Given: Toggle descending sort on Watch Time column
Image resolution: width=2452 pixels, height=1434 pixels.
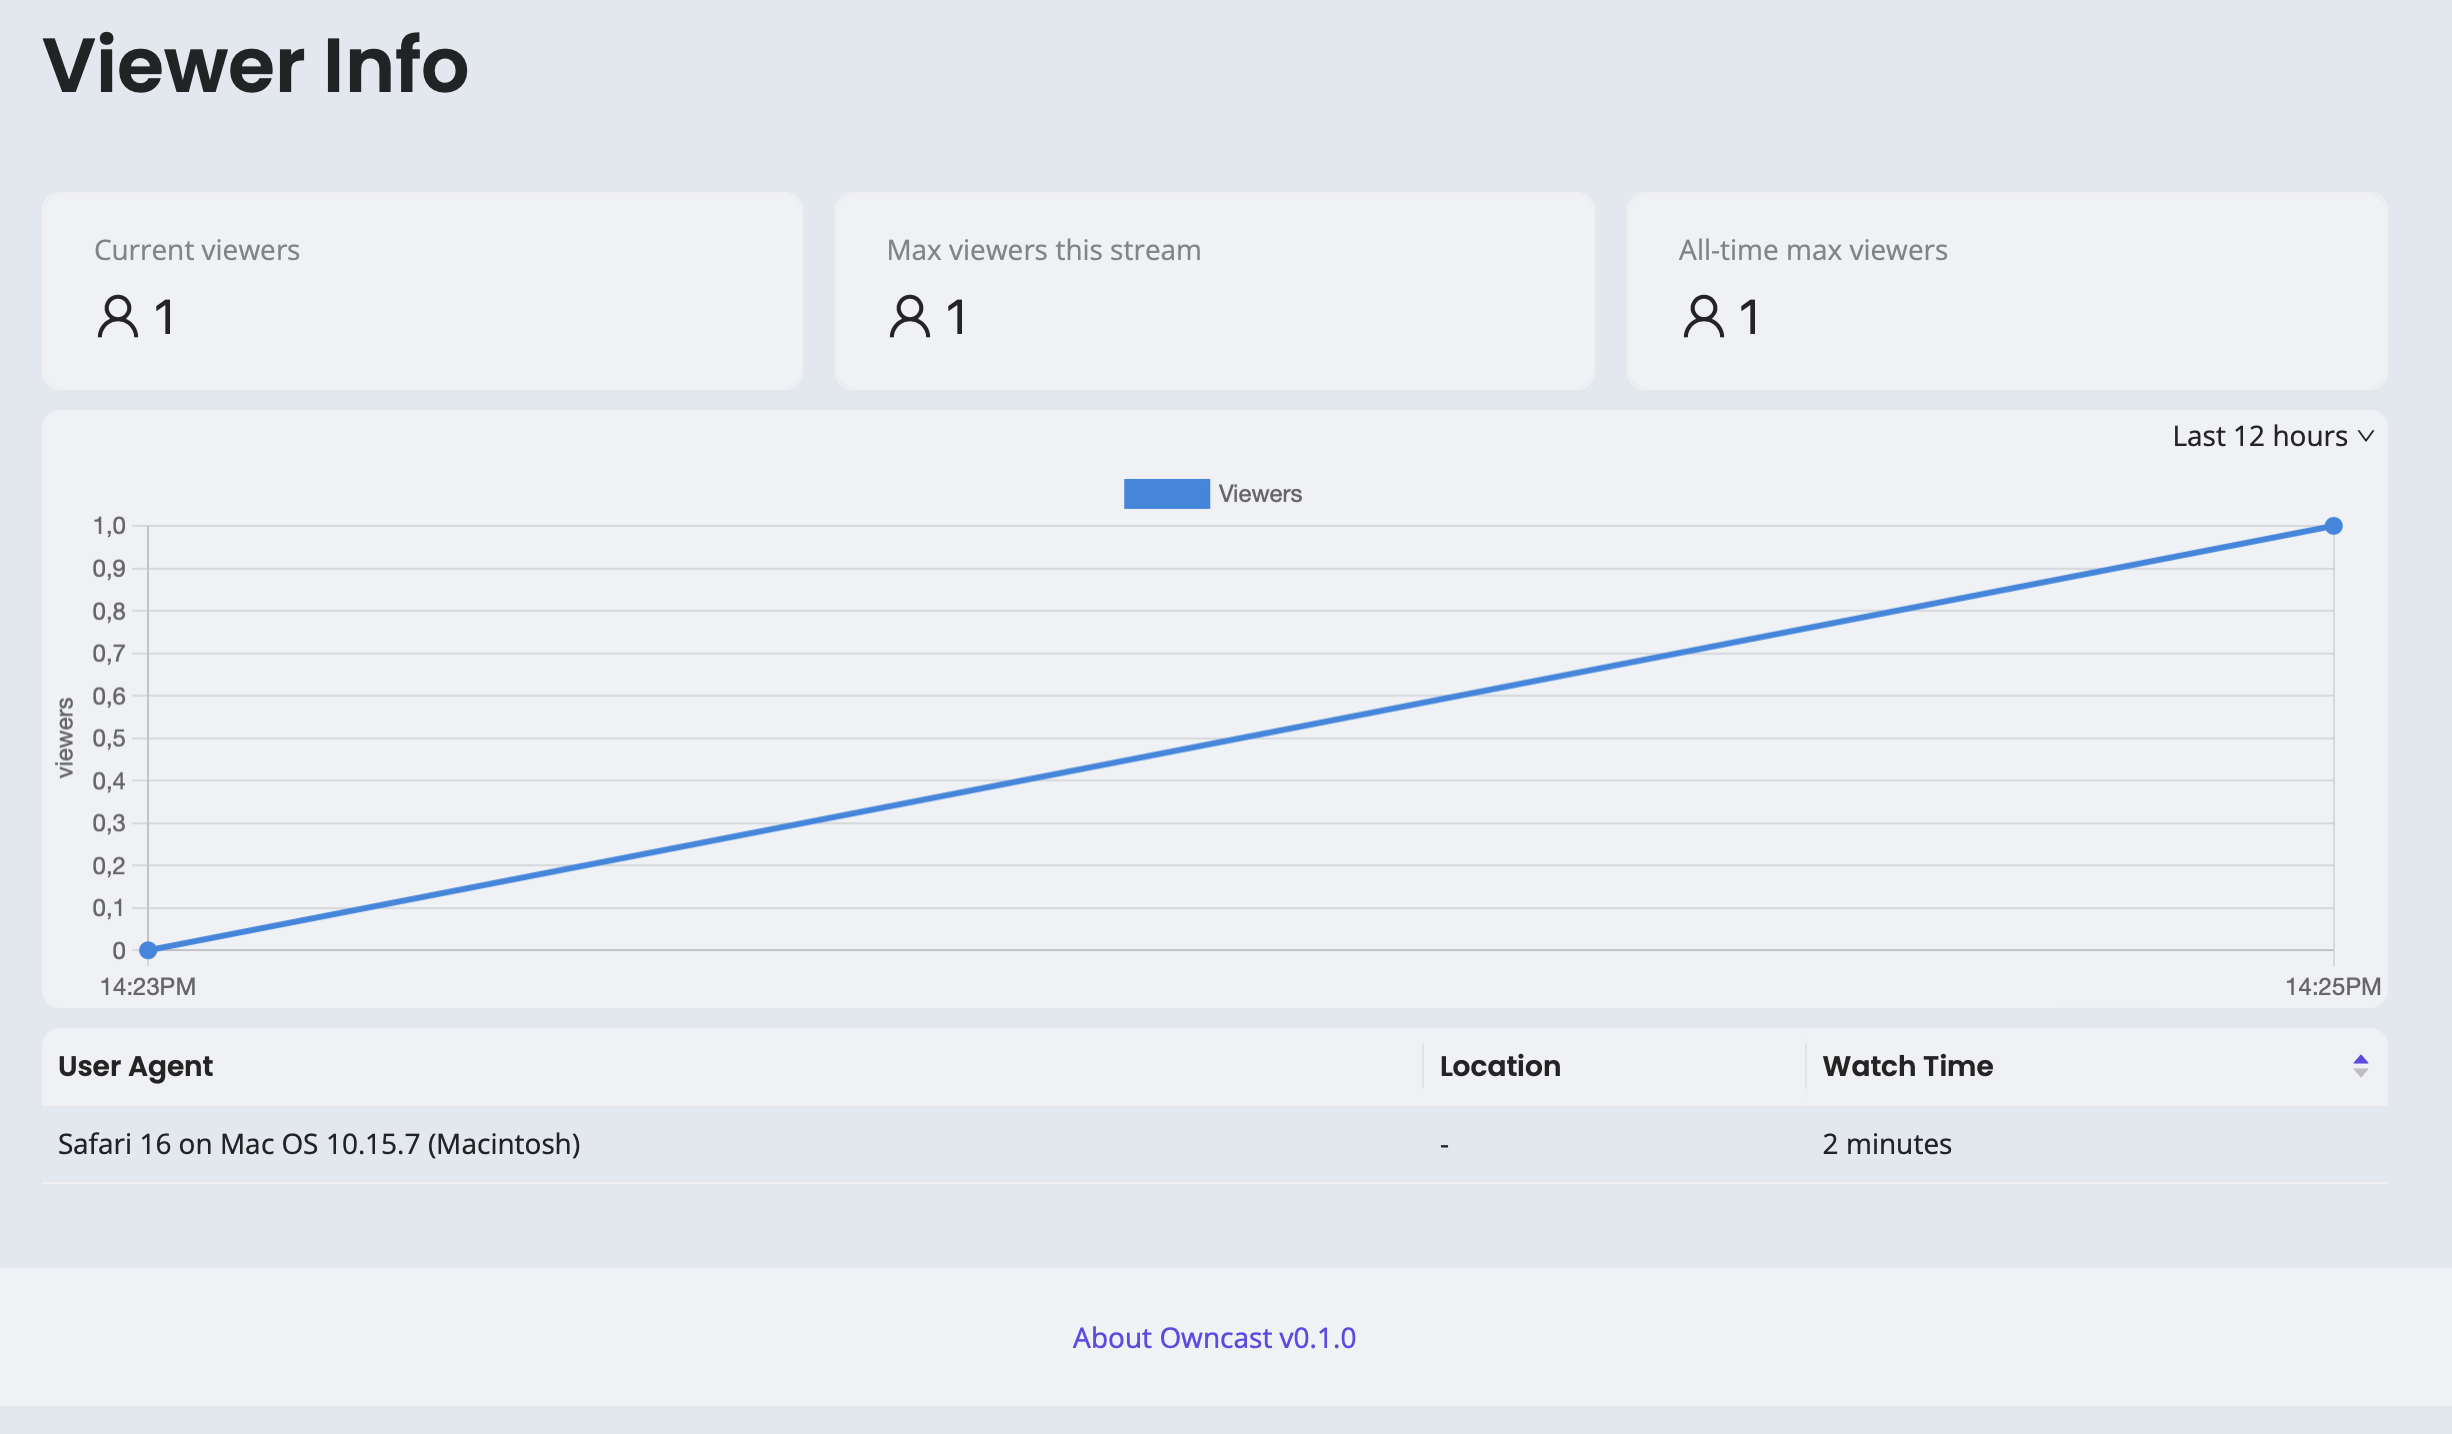Looking at the screenshot, I should (x=2362, y=1073).
